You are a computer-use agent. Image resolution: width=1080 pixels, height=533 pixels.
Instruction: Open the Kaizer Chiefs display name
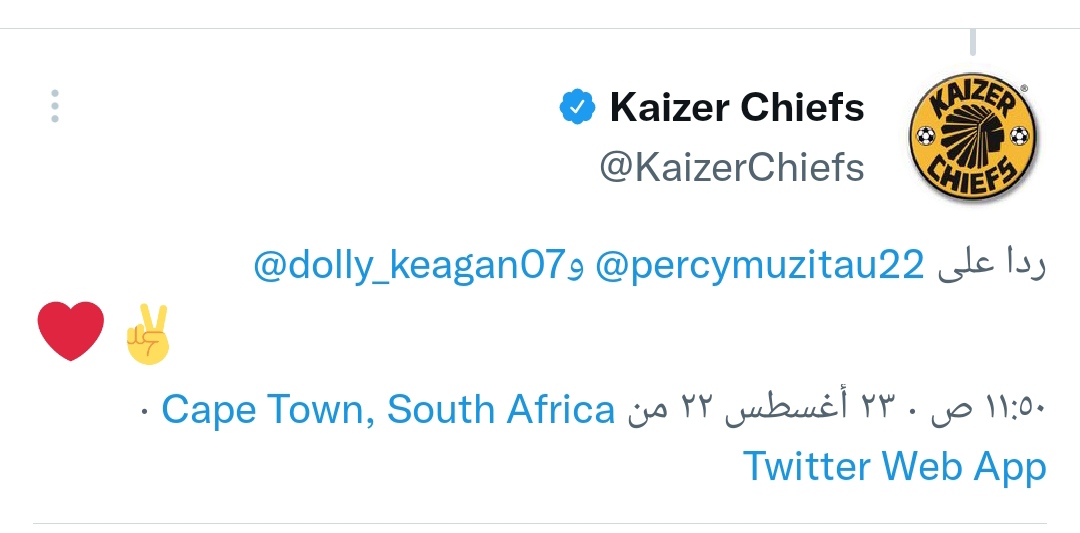pyautogui.click(x=737, y=107)
